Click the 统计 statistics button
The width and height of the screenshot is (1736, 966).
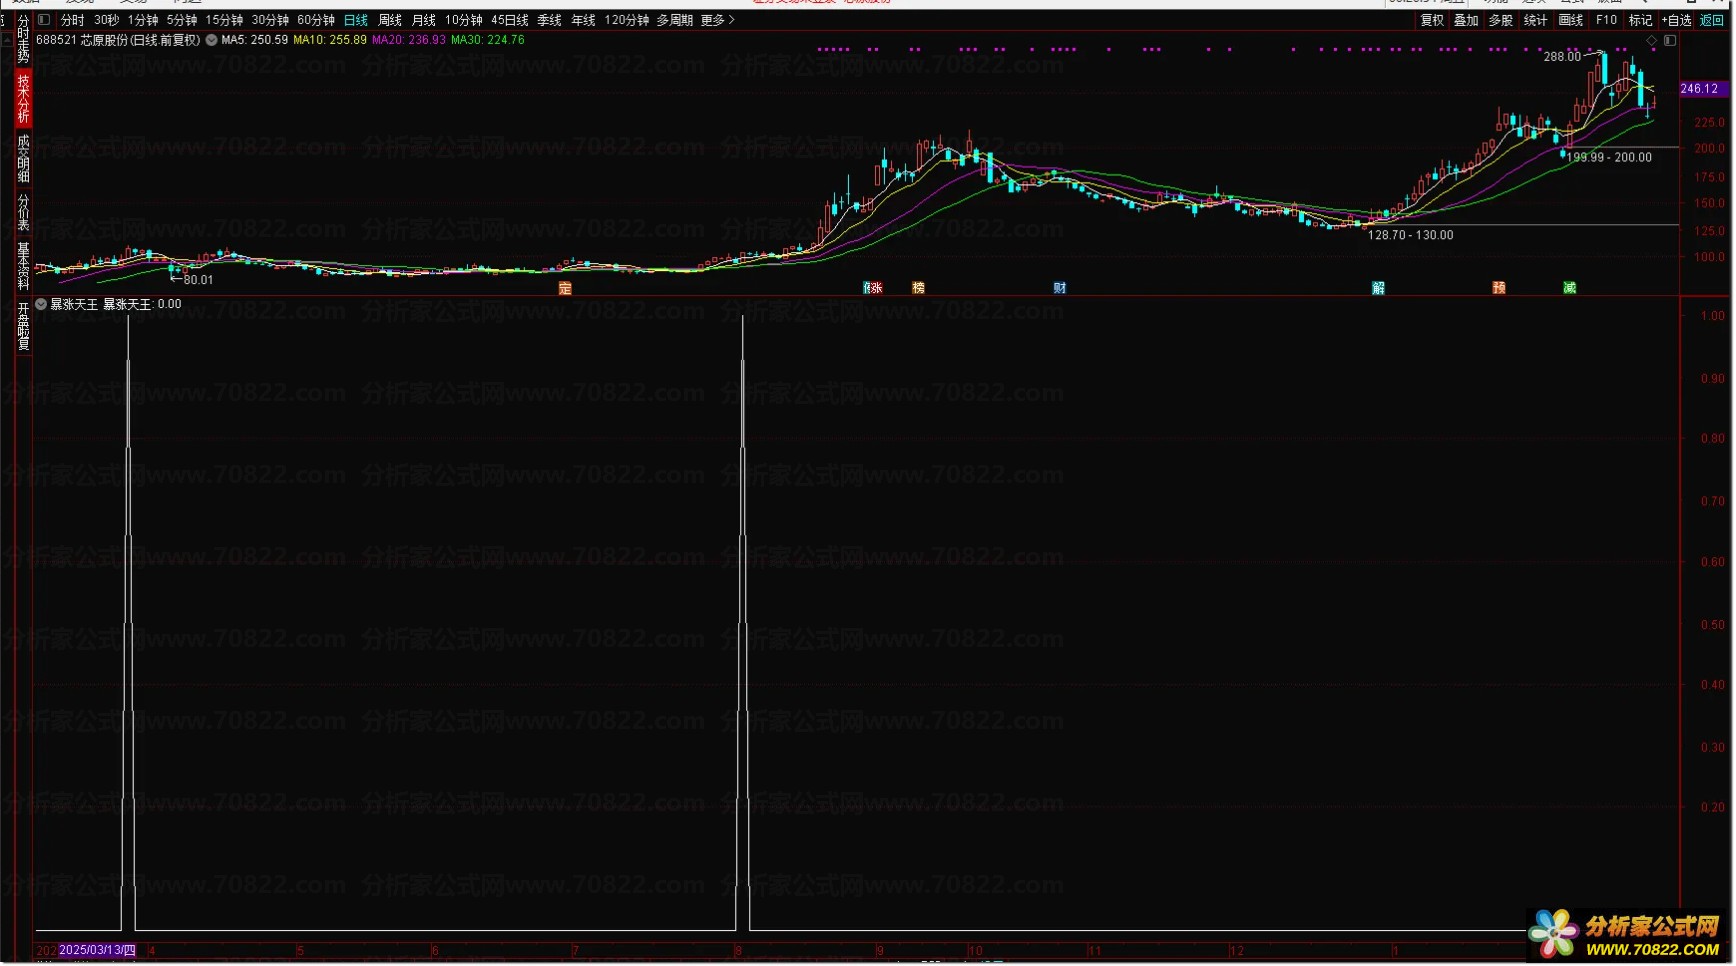coord(1536,20)
